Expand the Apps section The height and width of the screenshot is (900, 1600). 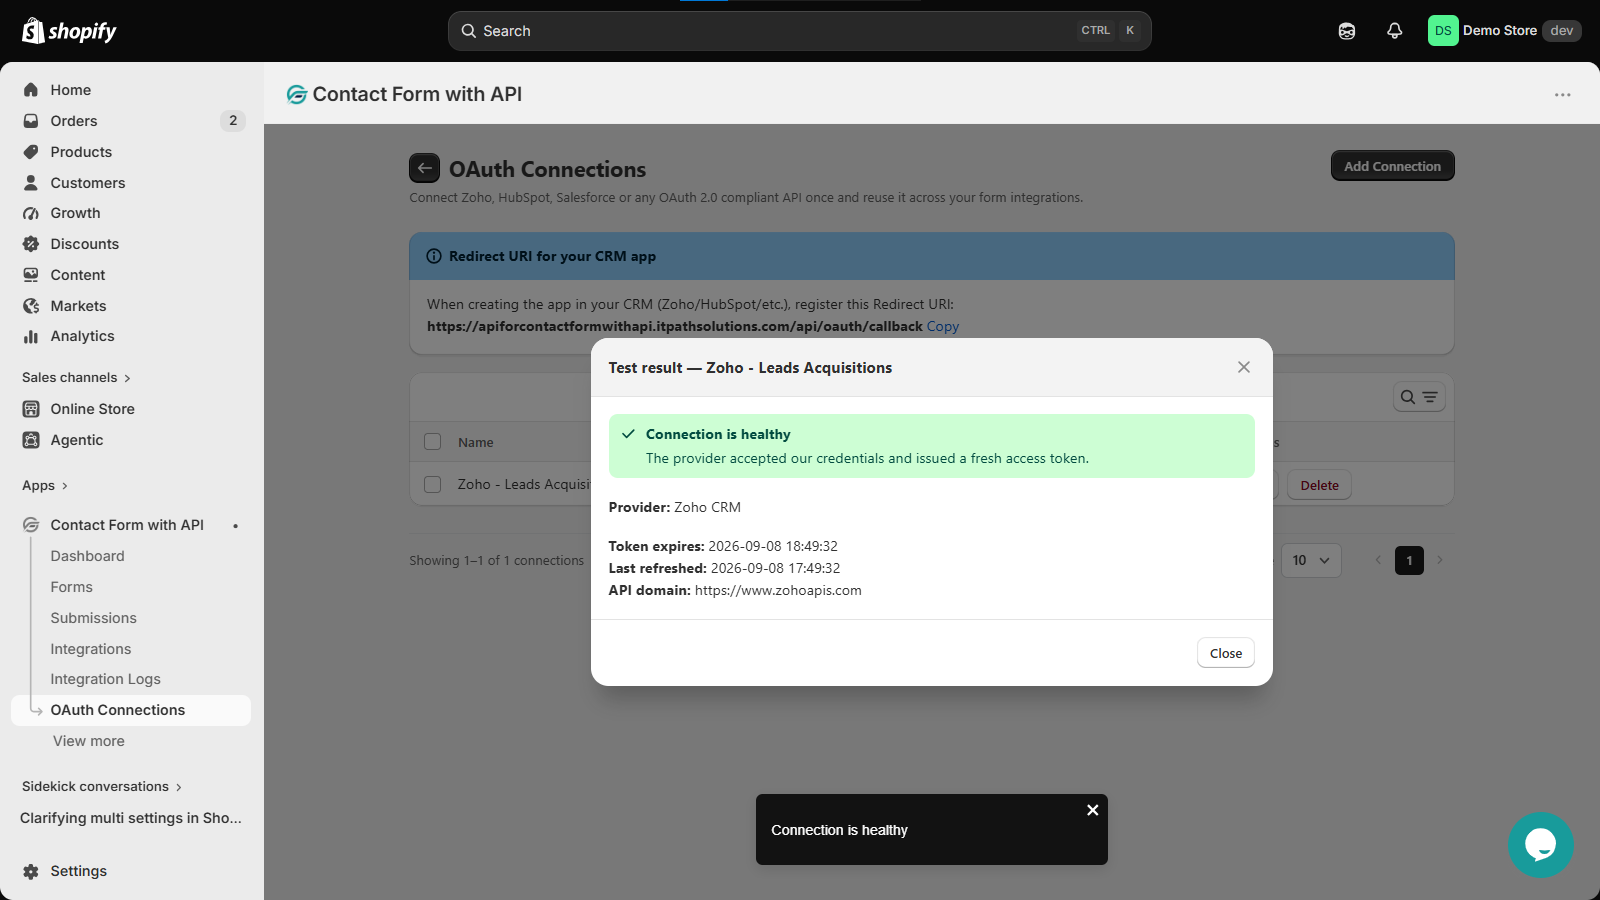(x=45, y=486)
